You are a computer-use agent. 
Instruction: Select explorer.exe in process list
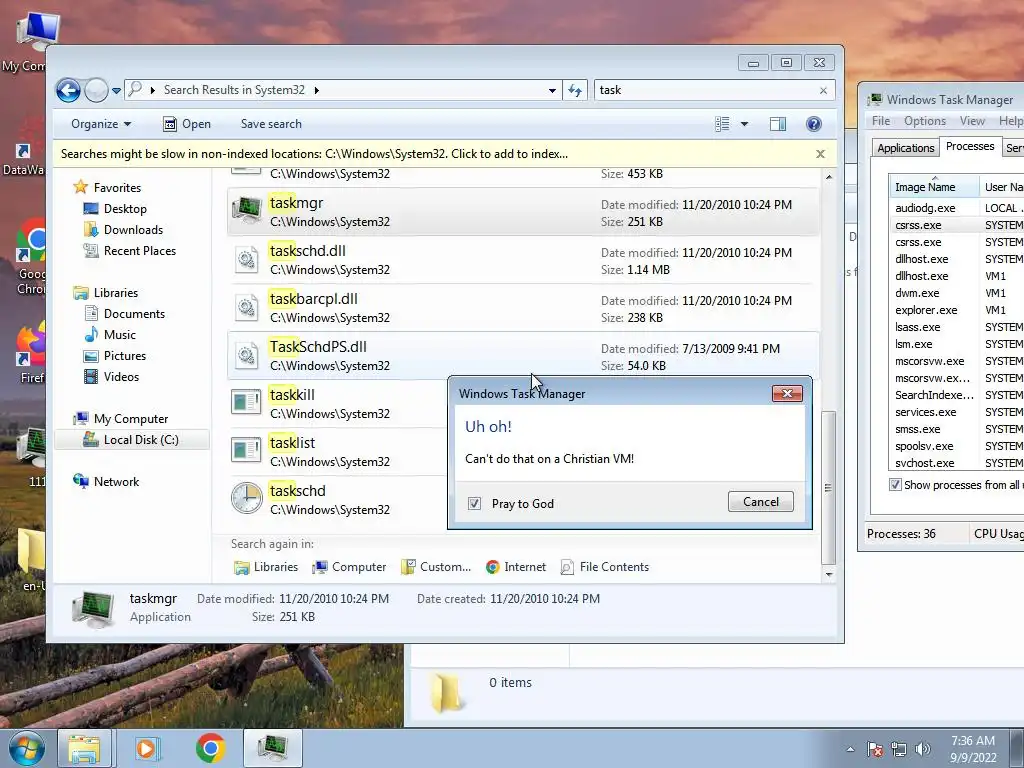coord(926,310)
